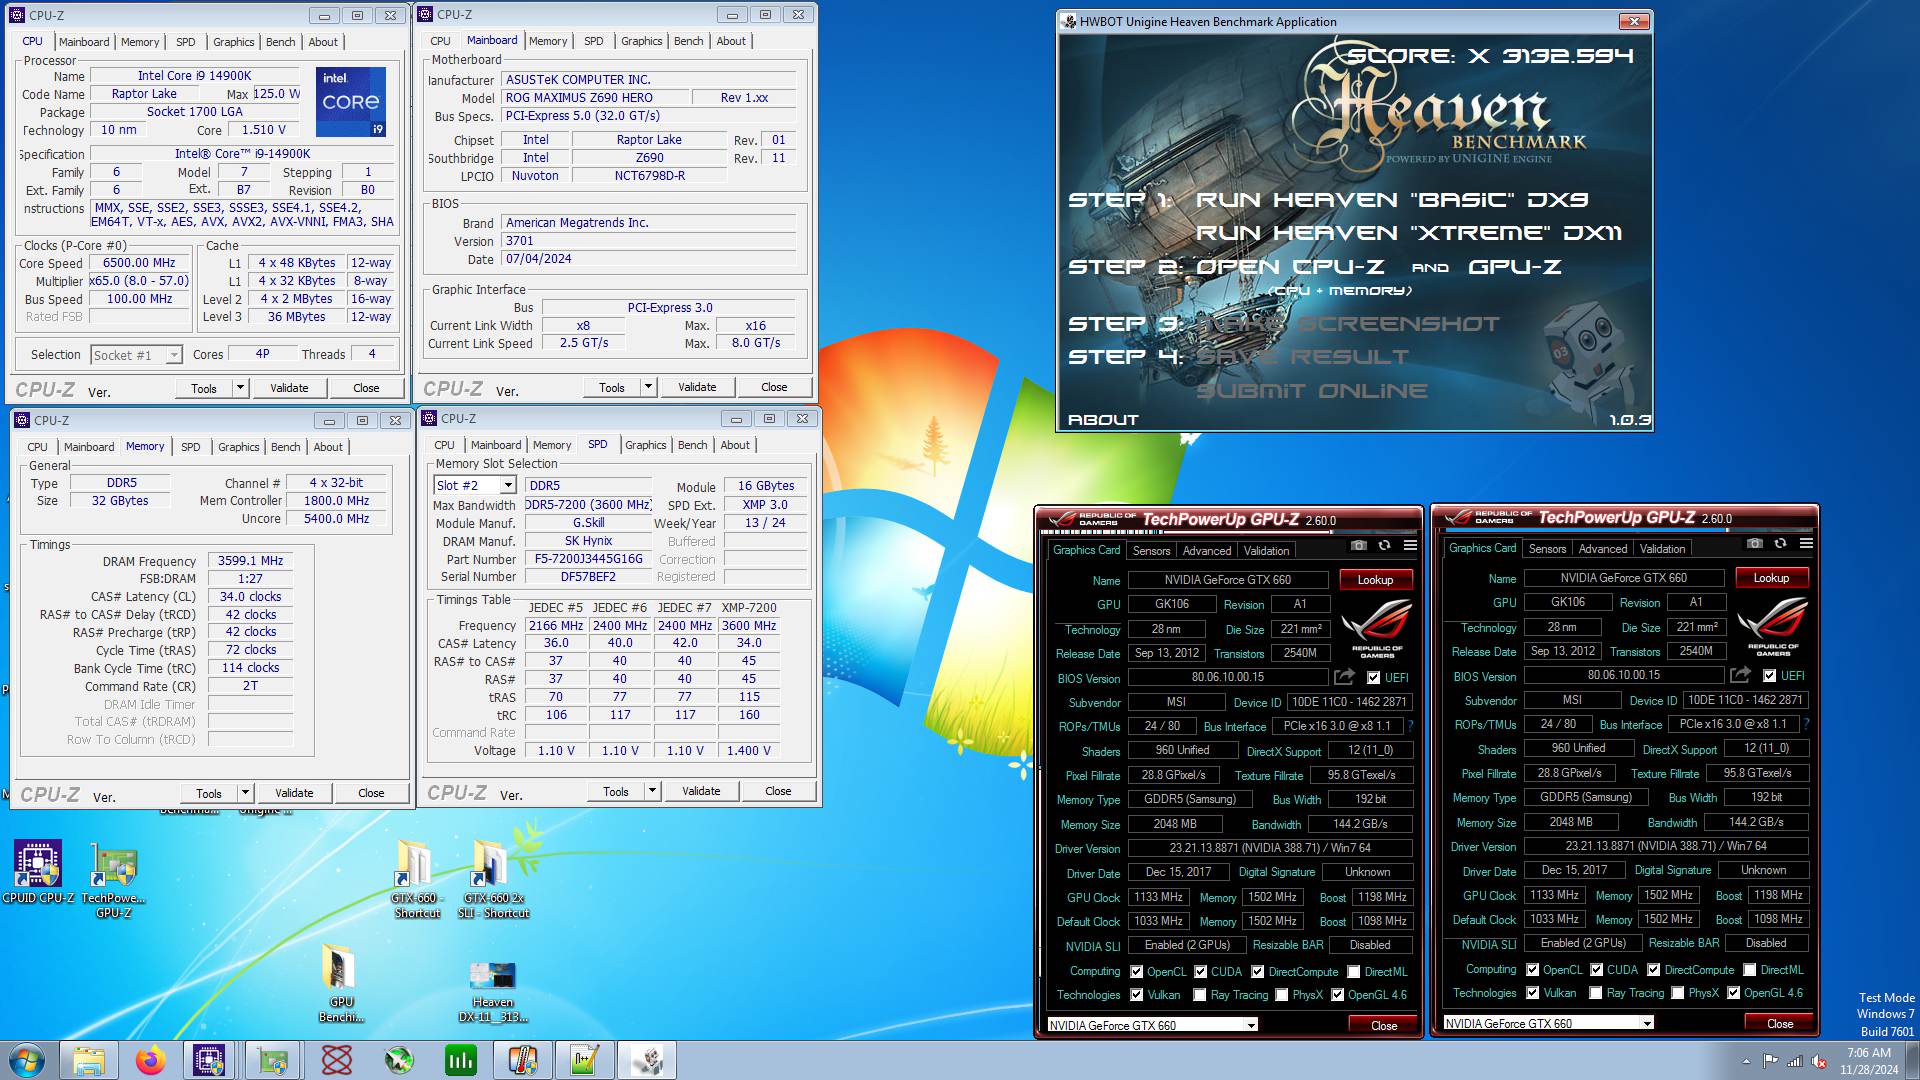Open File Explorer from taskbar

tap(89, 1060)
